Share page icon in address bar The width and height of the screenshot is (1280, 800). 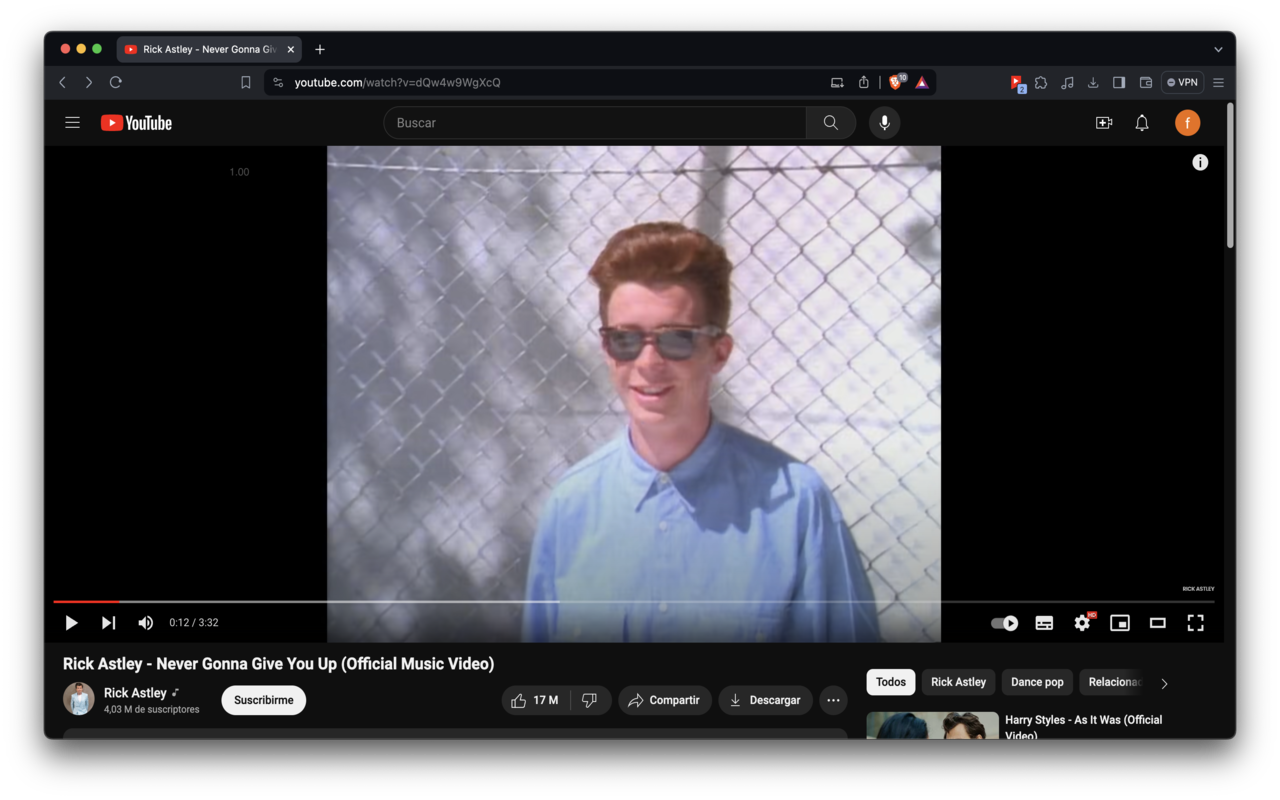864,82
